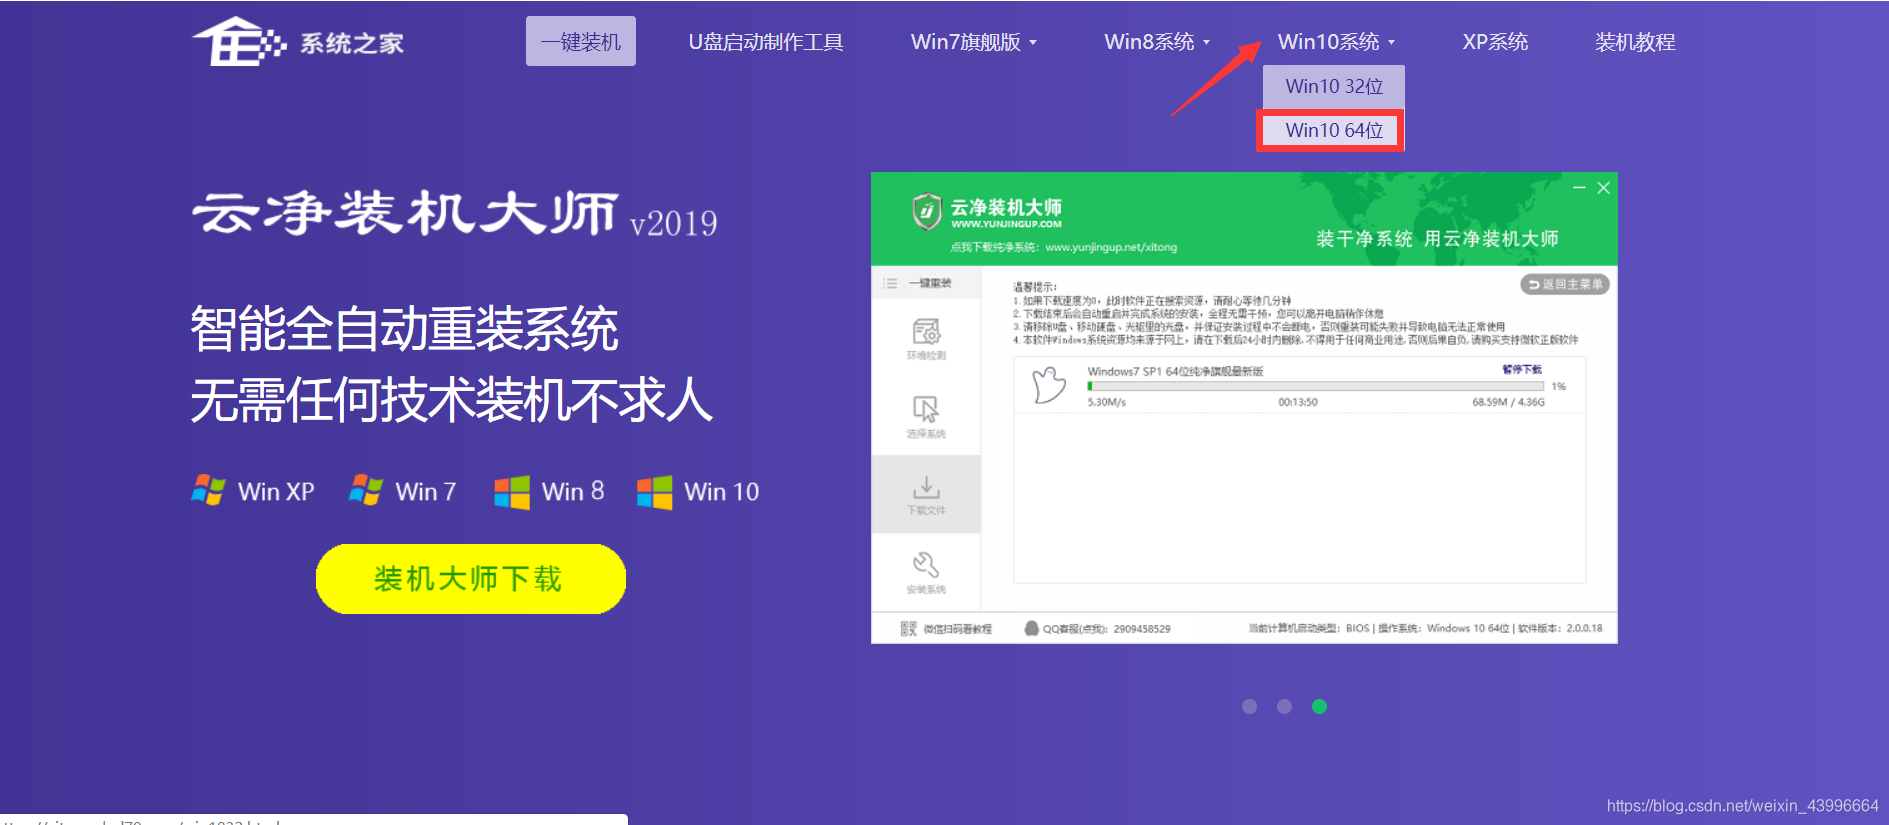Open the 安装系统 wrench icon
The width and height of the screenshot is (1889, 825).
click(x=926, y=565)
